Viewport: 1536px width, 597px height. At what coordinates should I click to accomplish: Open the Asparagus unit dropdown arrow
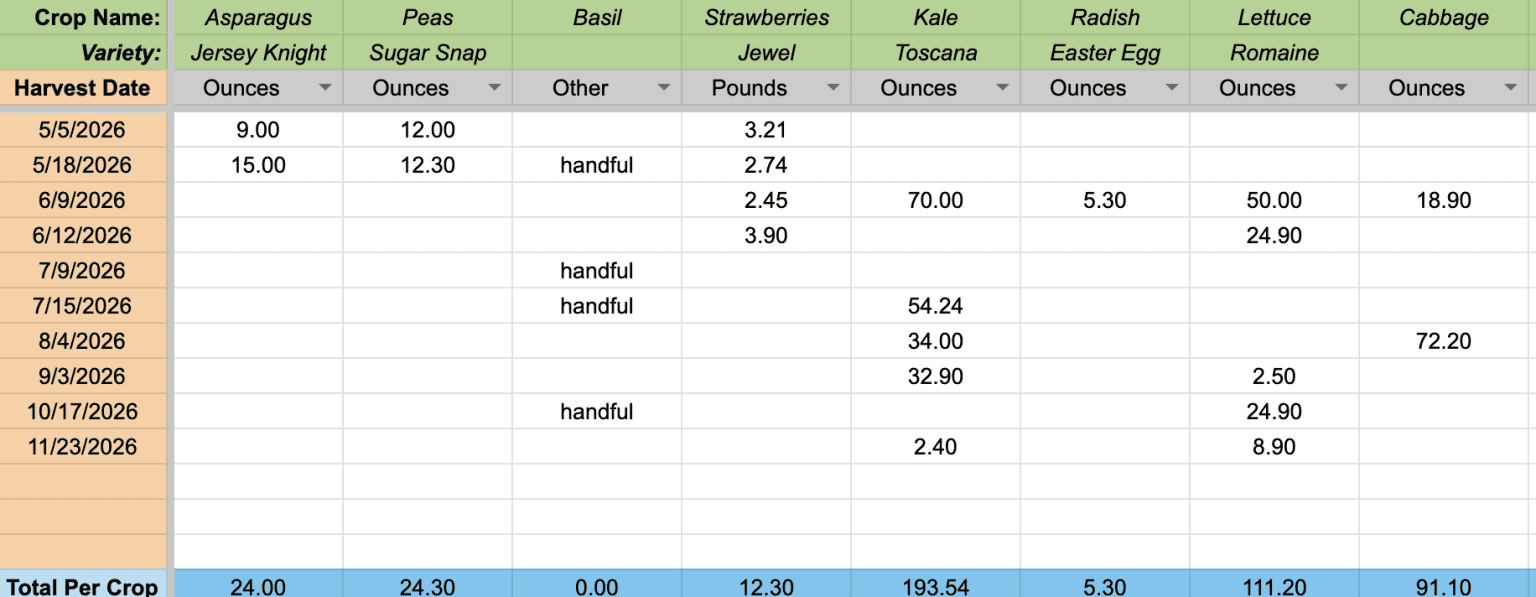click(325, 88)
